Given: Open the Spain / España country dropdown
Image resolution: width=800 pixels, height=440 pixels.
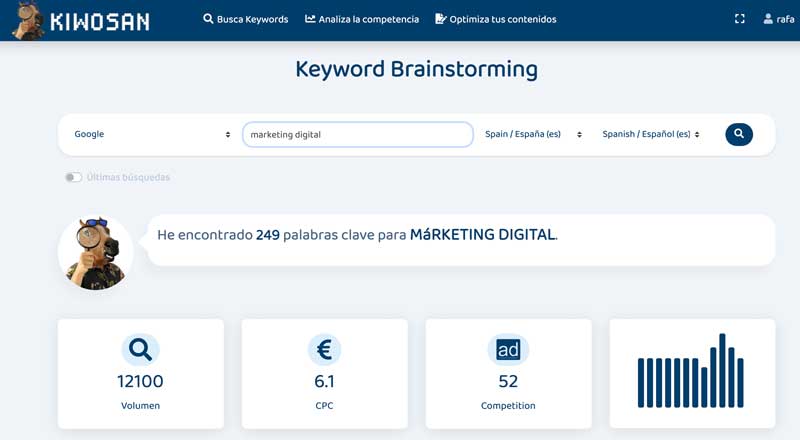Looking at the screenshot, I should 533,134.
